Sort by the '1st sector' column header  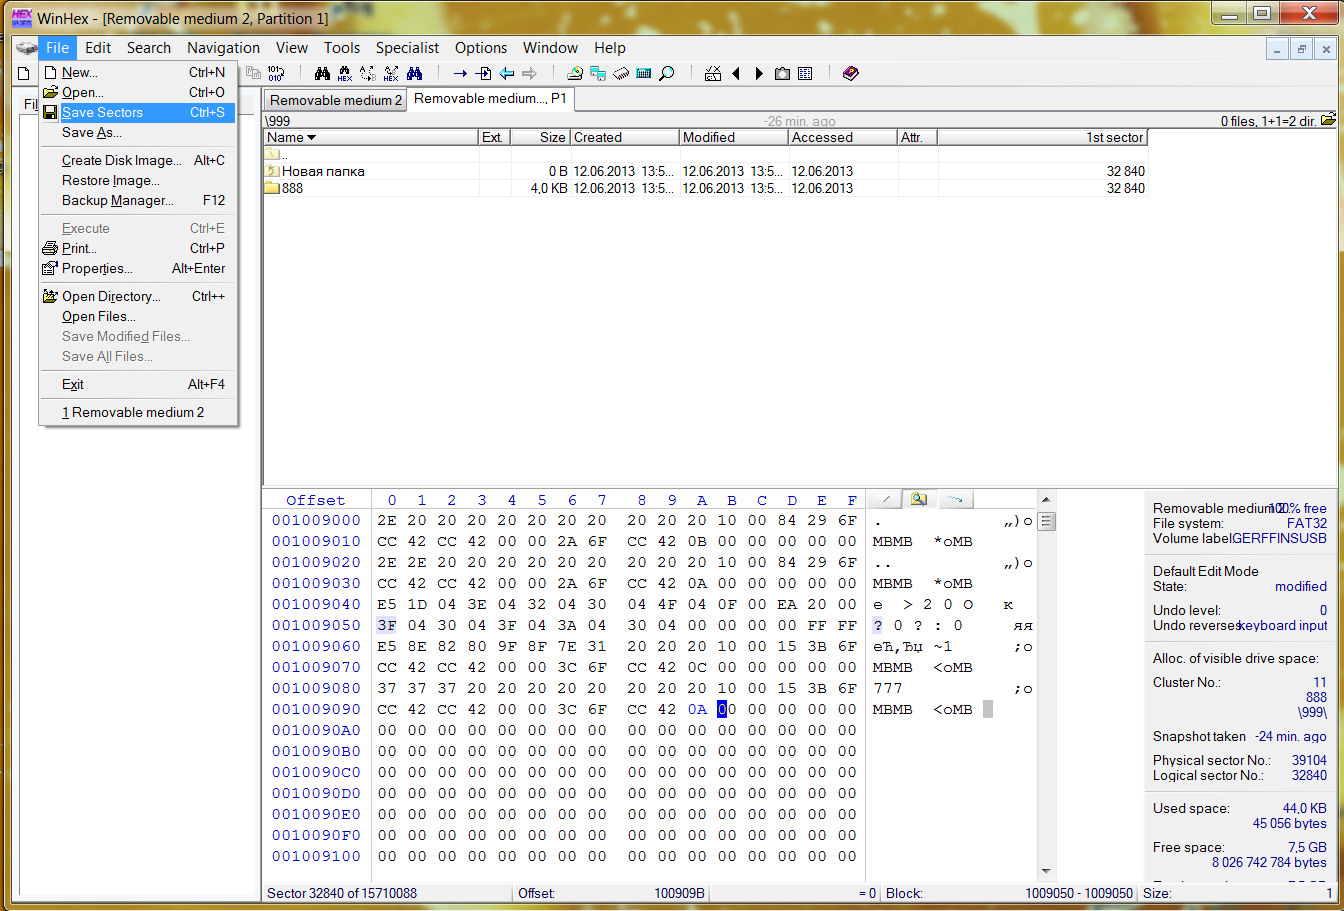coord(1043,138)
